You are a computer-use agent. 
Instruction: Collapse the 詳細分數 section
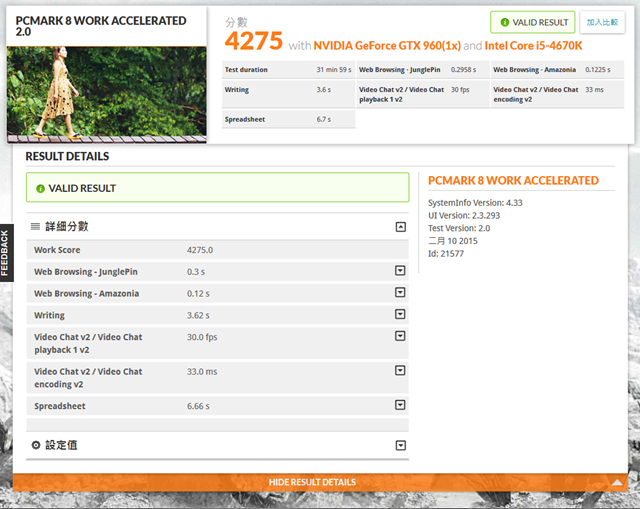[401, 227]
